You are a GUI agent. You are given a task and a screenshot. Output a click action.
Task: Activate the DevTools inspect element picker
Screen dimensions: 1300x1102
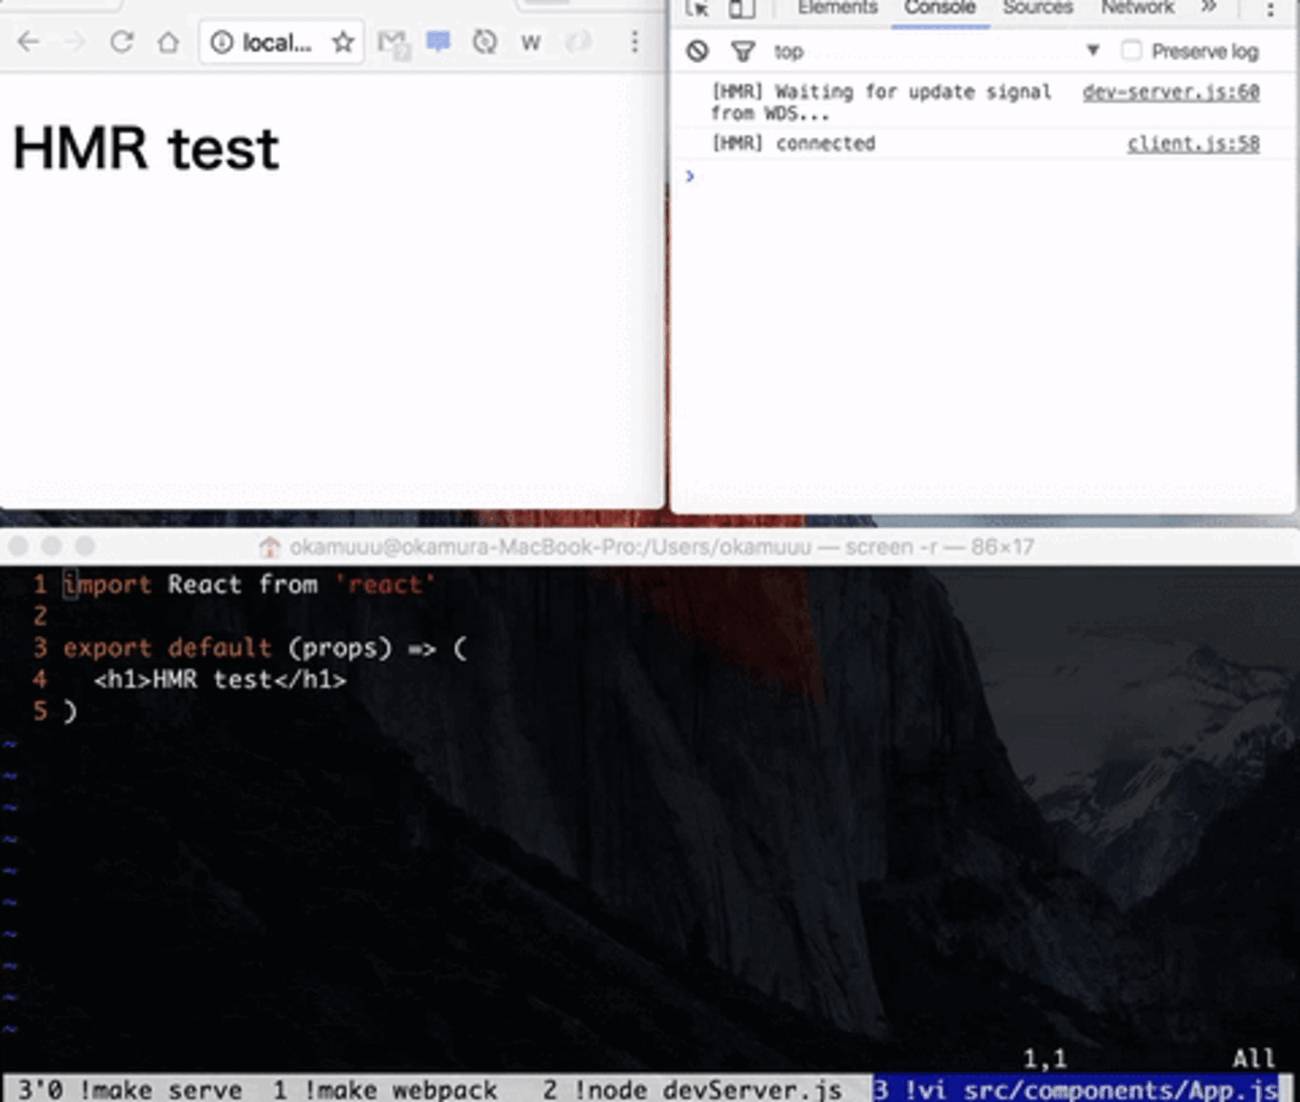coord(698,9)
